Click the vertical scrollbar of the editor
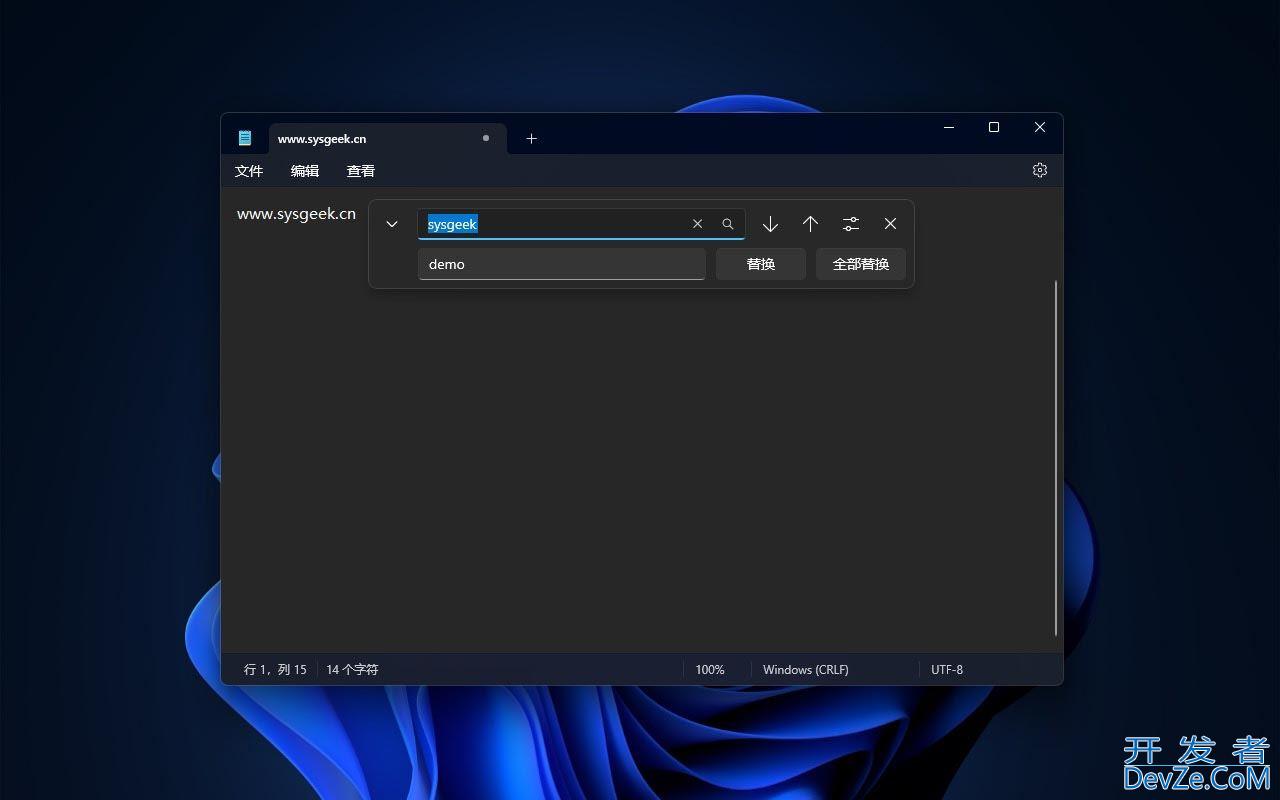This screenshot has height=800, width=1280. click(1056, 458)
